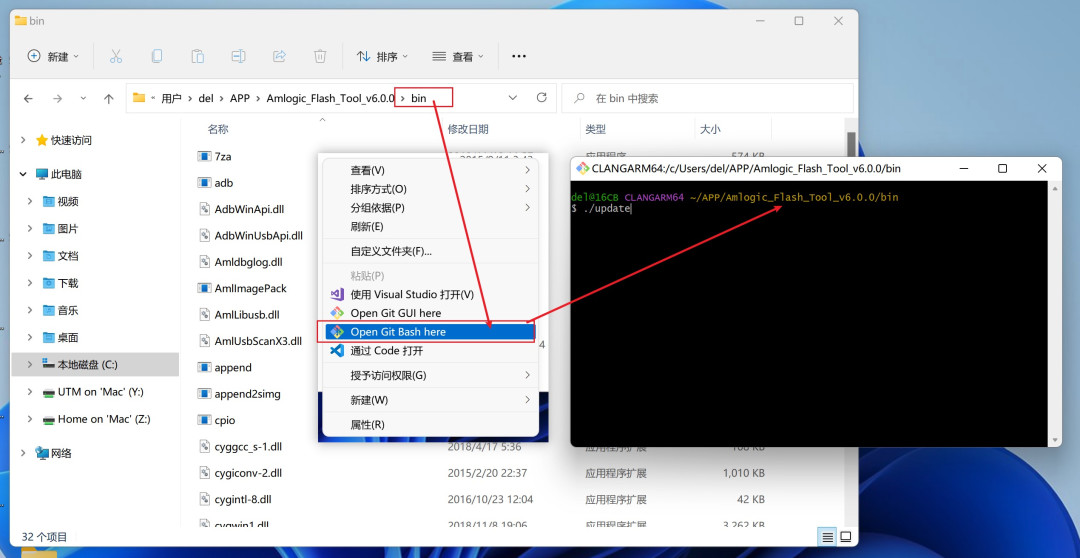The height and width of the screenshot is (558, 1080).
Task: Click the Share icon in toolbar
Action: point(280,56)
